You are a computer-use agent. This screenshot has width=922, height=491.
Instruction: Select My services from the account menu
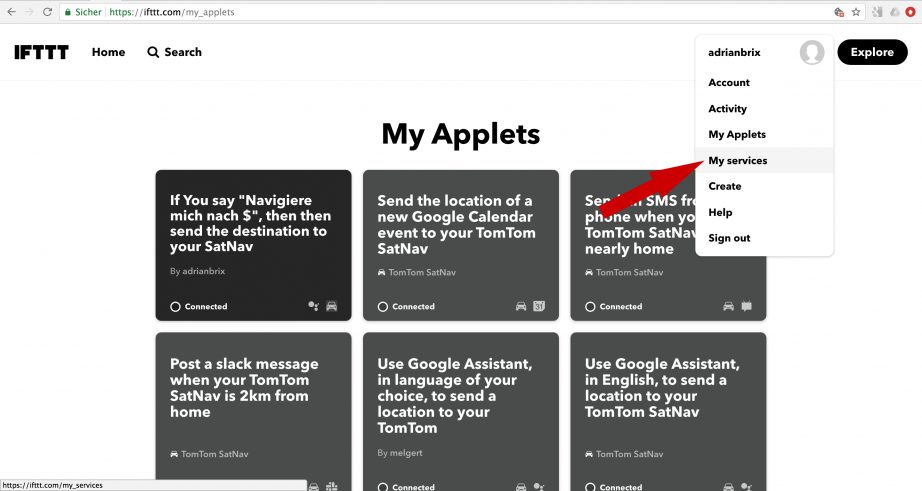pos(737,160)
